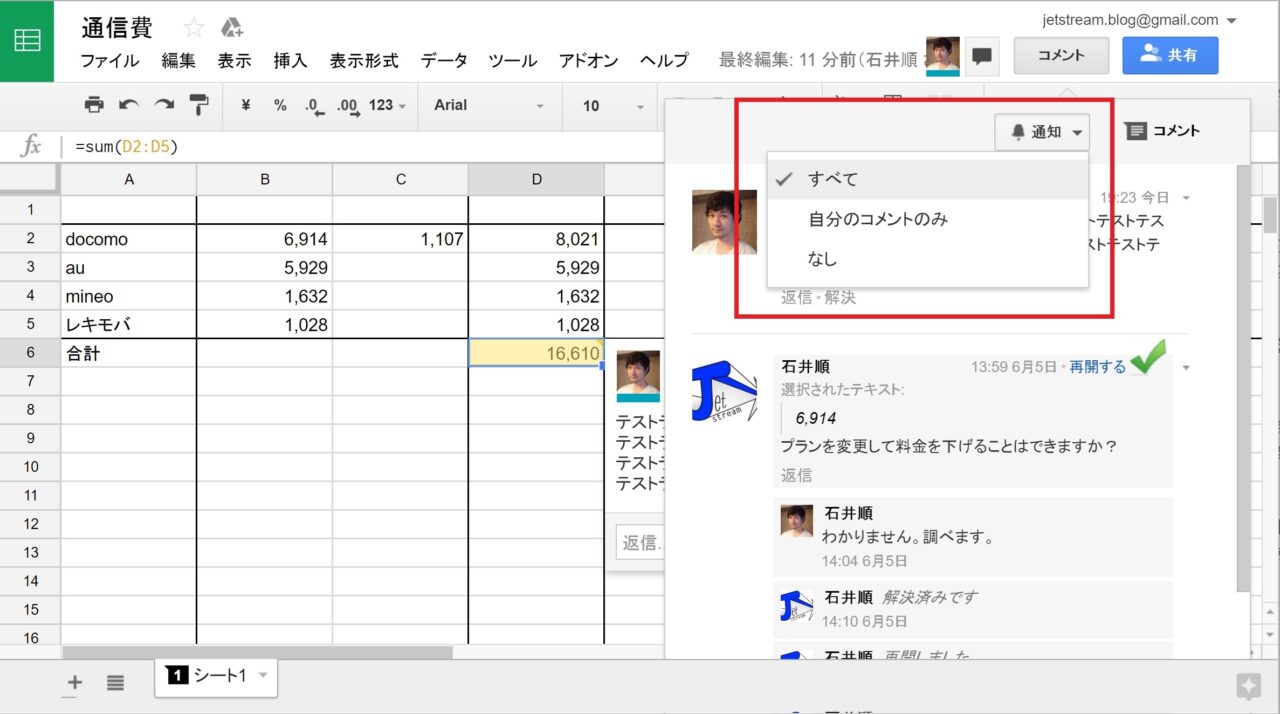The image size is (1280, 714).
Task: Click the print icon in toolbar
Action: point(94,105)
